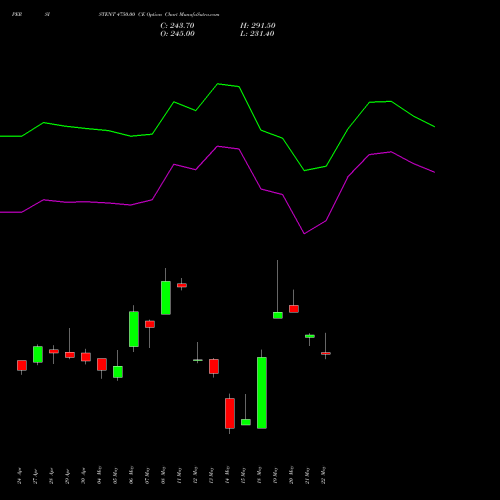Select the 27 Apr date label
500x500 pixels.
point(35,476)
